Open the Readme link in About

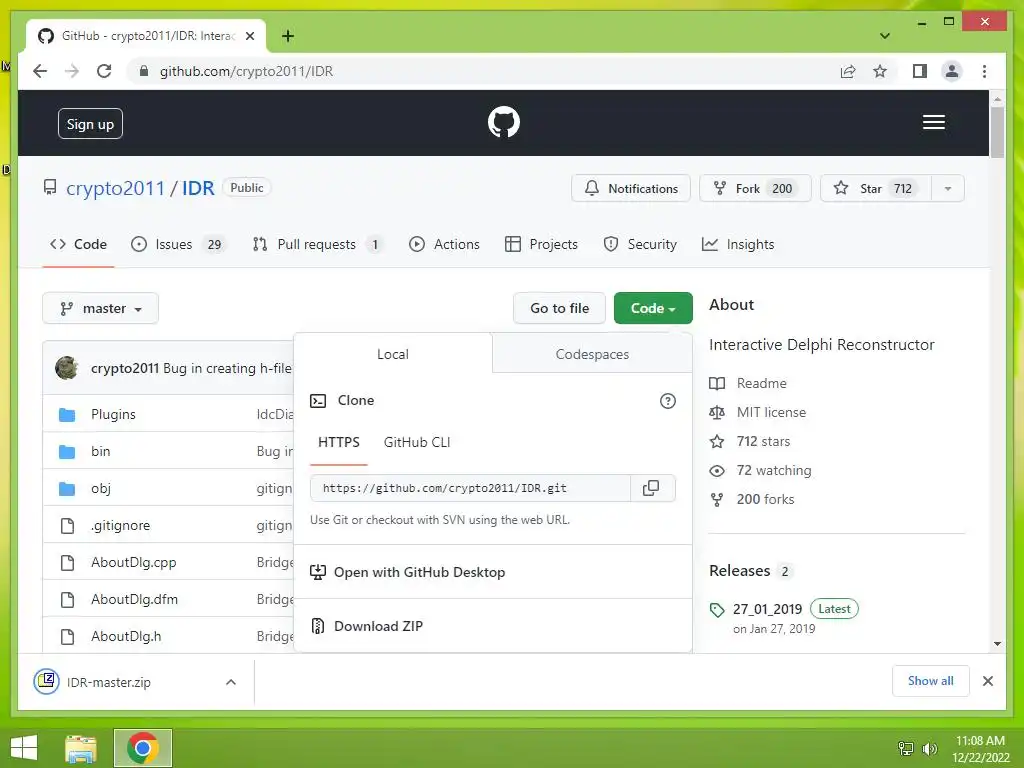click(x=761, y=383)
